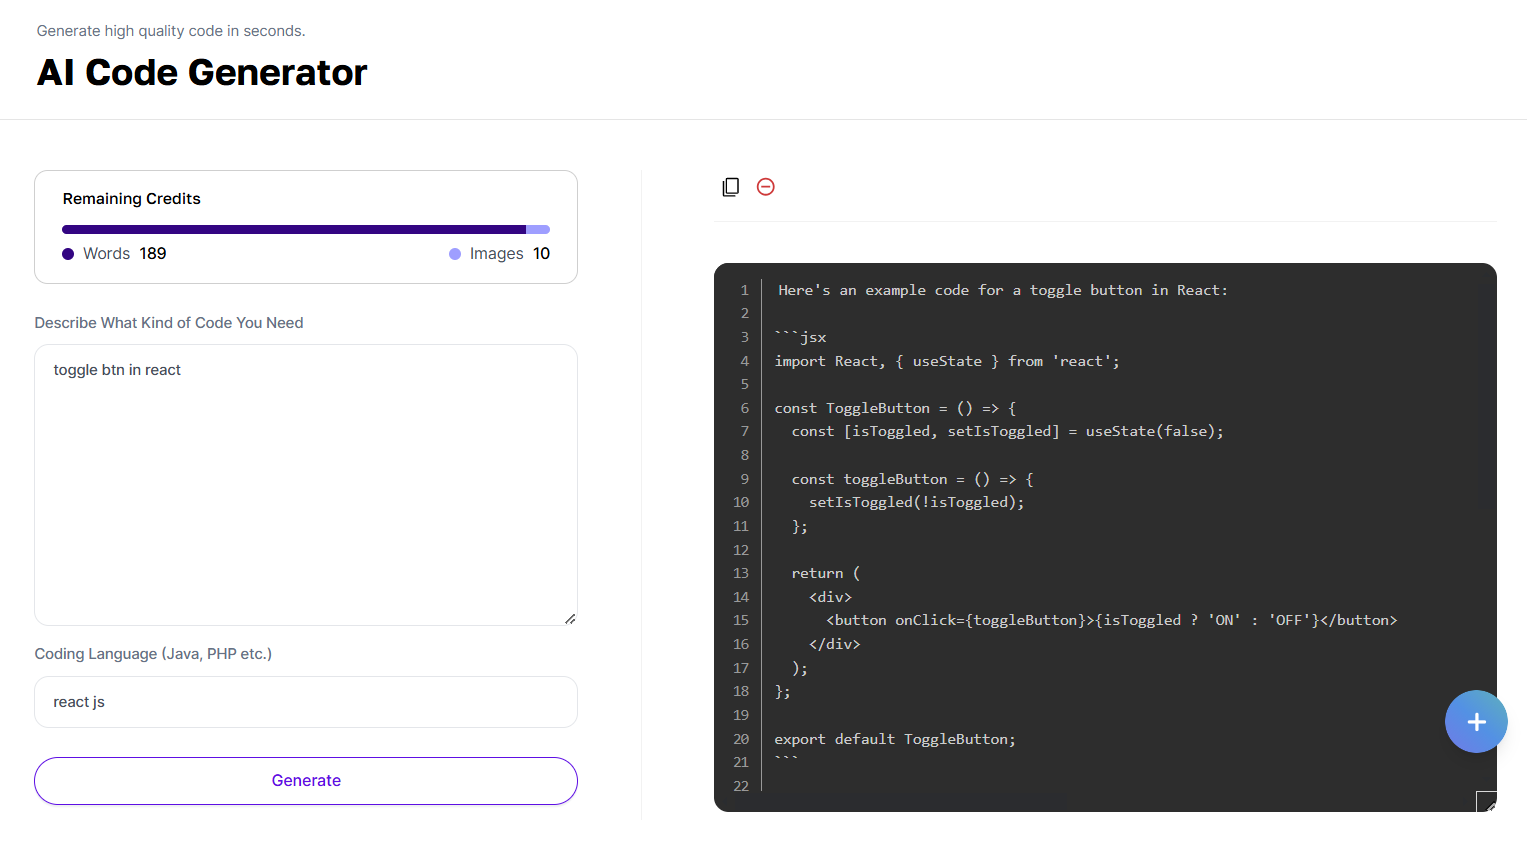Click the 'return (' code line
Image resolution: width=1527 pixels, height=841 pixels.
[826, 573]
